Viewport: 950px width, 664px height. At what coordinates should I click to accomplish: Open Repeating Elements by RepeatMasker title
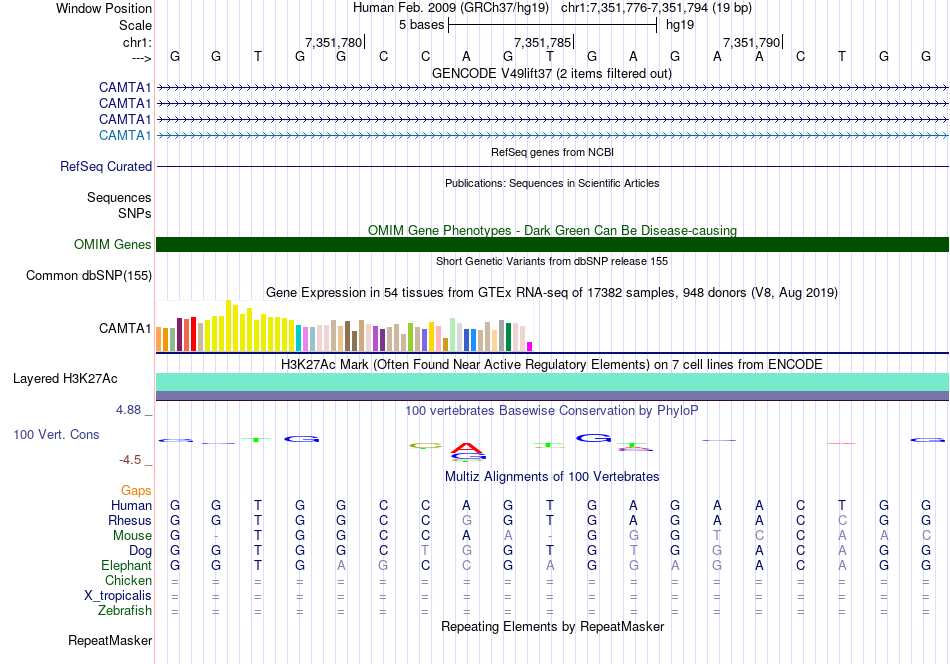(x=552, y=626)
